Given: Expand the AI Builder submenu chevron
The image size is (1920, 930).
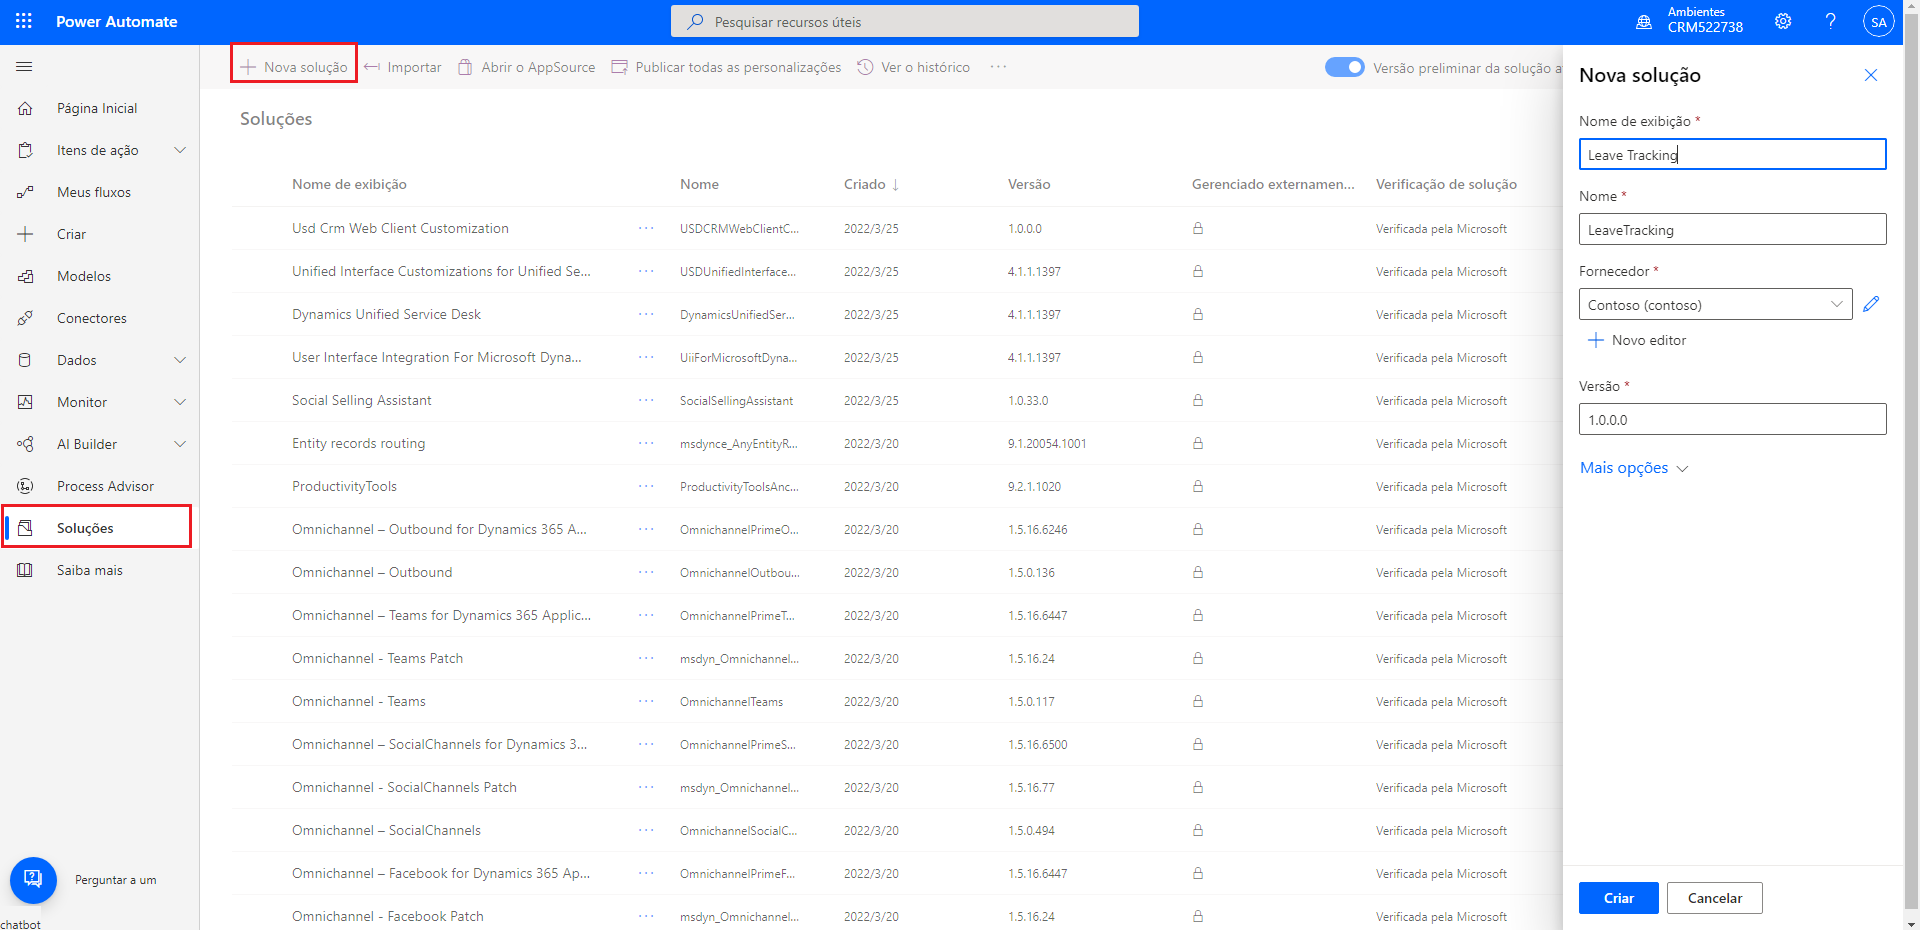Looking at the screenshot, I should (x=180, y=444).
